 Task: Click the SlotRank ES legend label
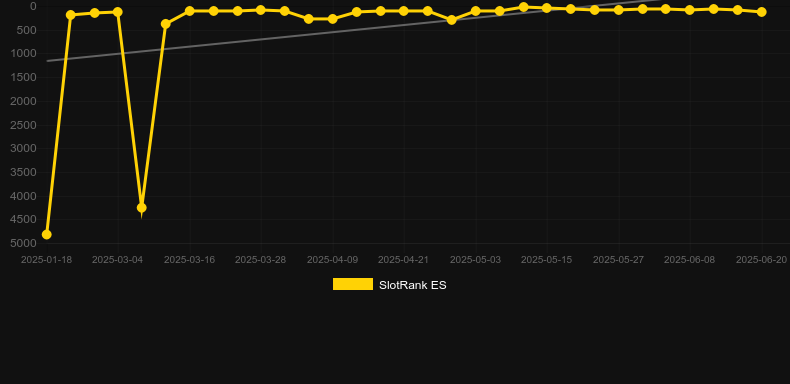click(x=413, y=285)
